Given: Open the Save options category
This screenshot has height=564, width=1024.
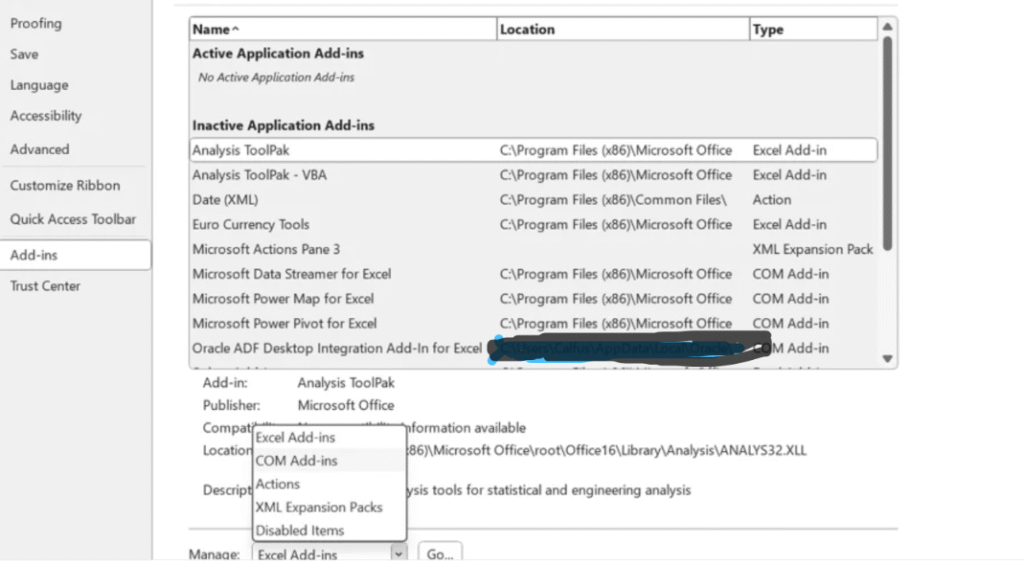Looking at the screenshot, I should point(24,54).
